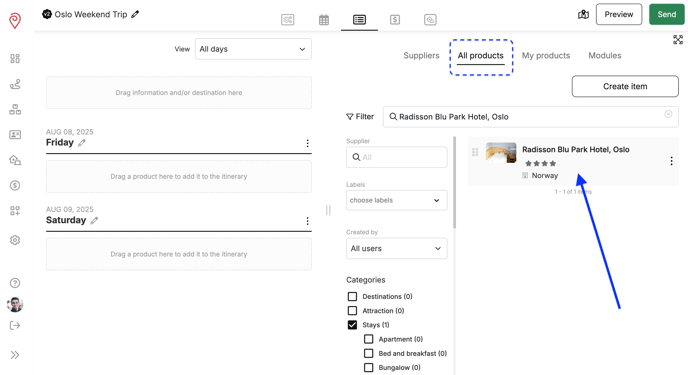The width and height of the screenshot is (688, 375).
Task: Edit the Oslo Weekend Trip title pencil
Action: pos(135,14)
